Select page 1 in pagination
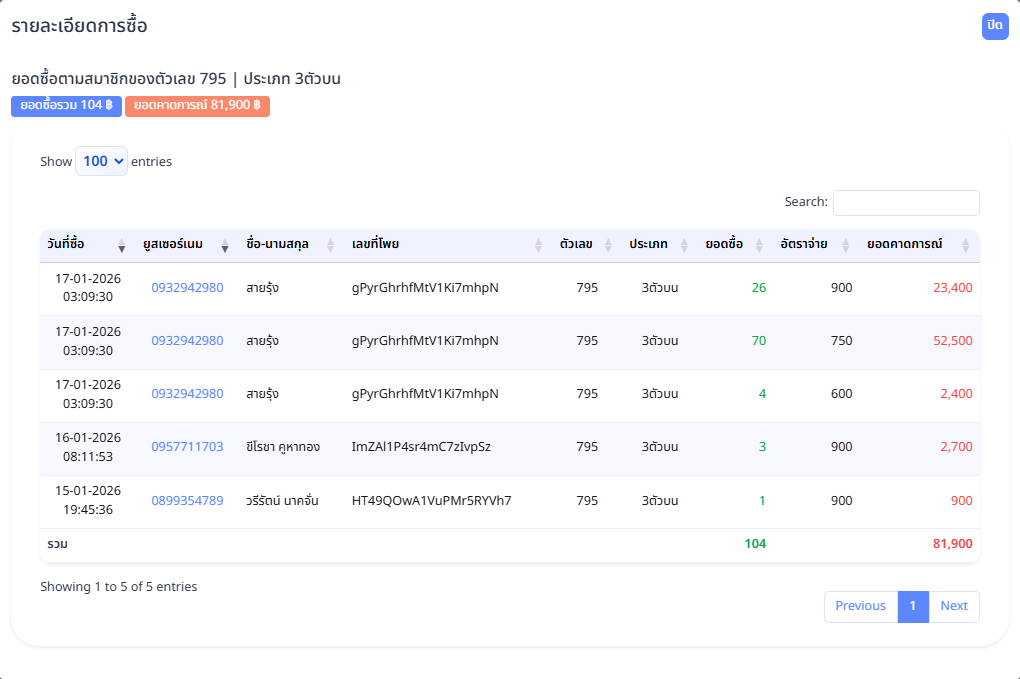Screen dimensions: 1020x679 point(913,606)
